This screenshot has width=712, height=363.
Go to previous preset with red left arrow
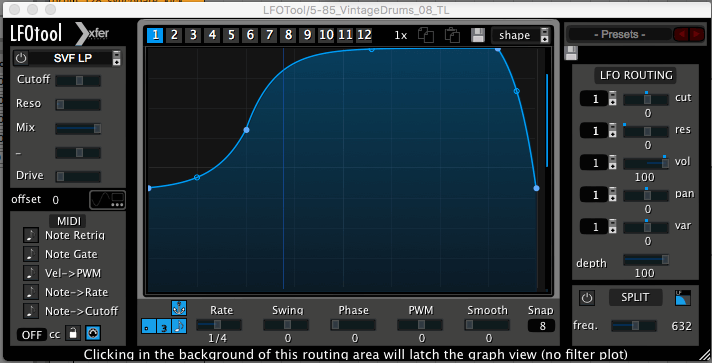pos(681,35)
